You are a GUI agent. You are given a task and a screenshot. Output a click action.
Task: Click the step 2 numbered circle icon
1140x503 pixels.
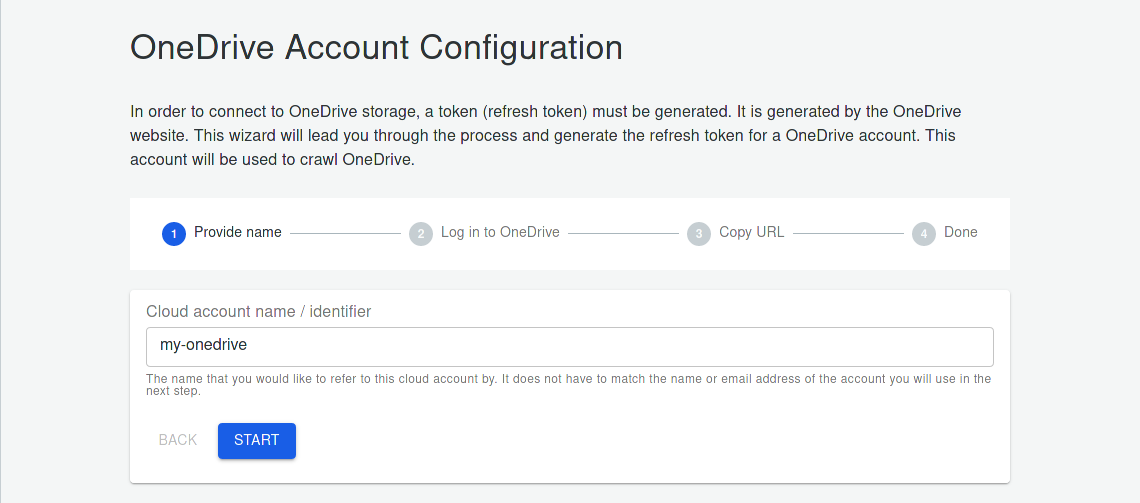click(x=421, y=234)
